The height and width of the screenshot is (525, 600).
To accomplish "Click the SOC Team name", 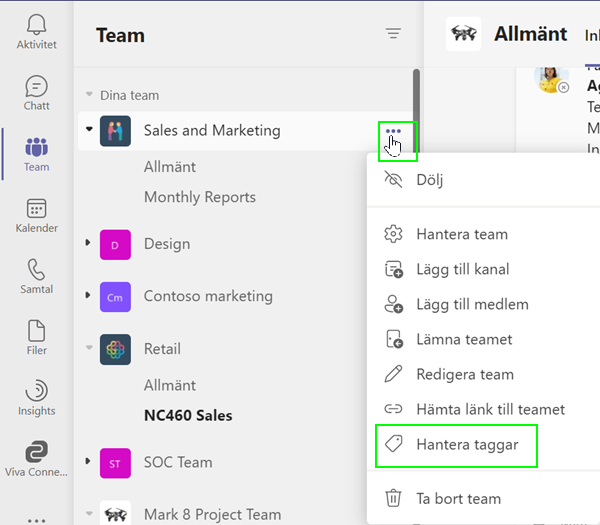I will point(178,463).
